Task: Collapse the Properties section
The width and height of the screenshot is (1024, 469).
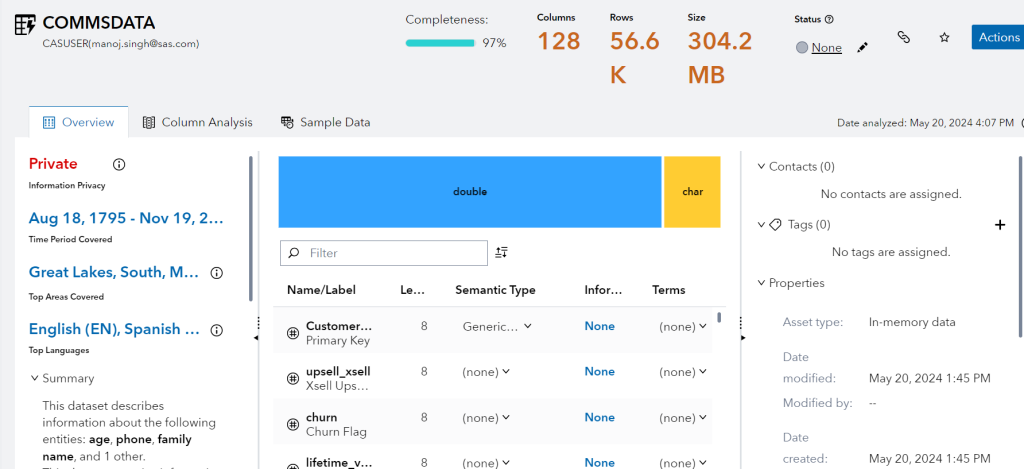Action: pyautogui.click(x=761, y=283)
